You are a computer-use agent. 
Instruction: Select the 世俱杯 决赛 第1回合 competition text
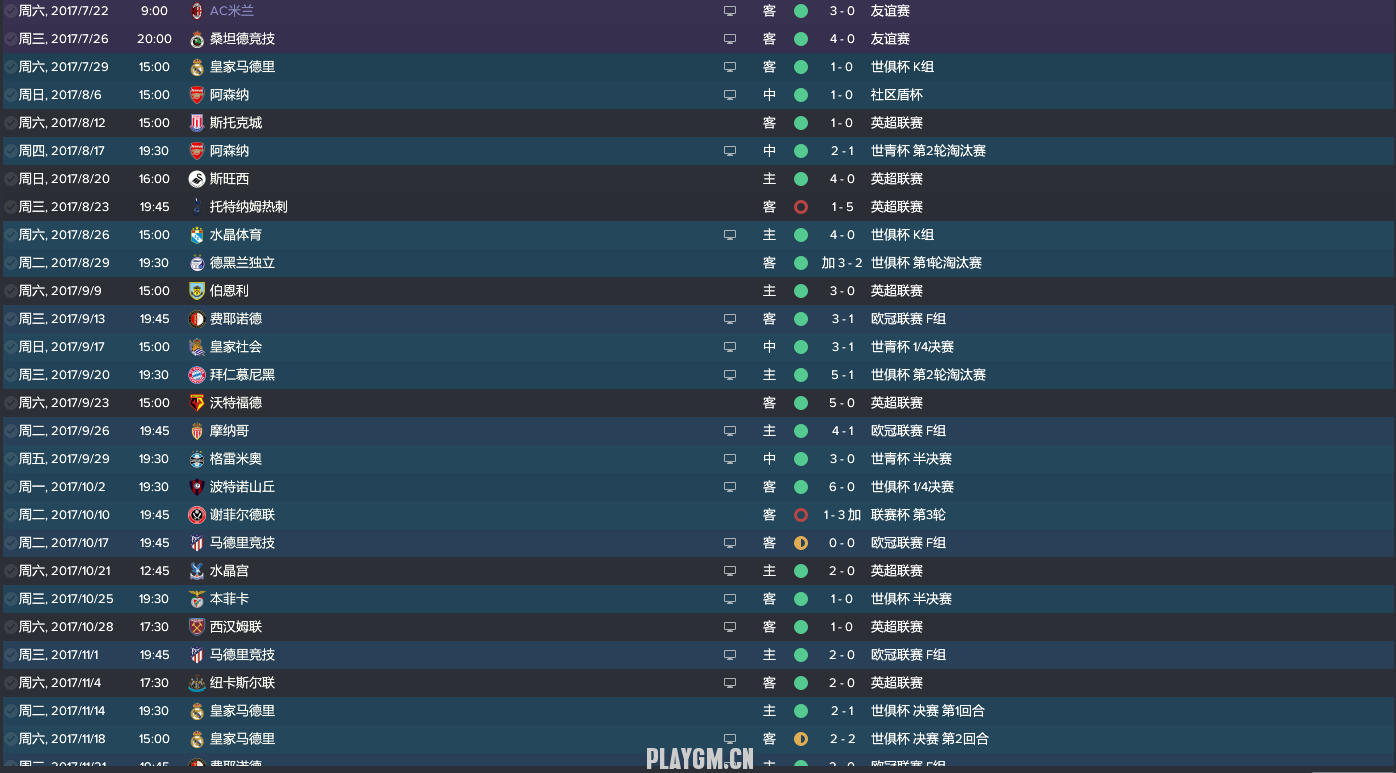[x=928, y=711]
